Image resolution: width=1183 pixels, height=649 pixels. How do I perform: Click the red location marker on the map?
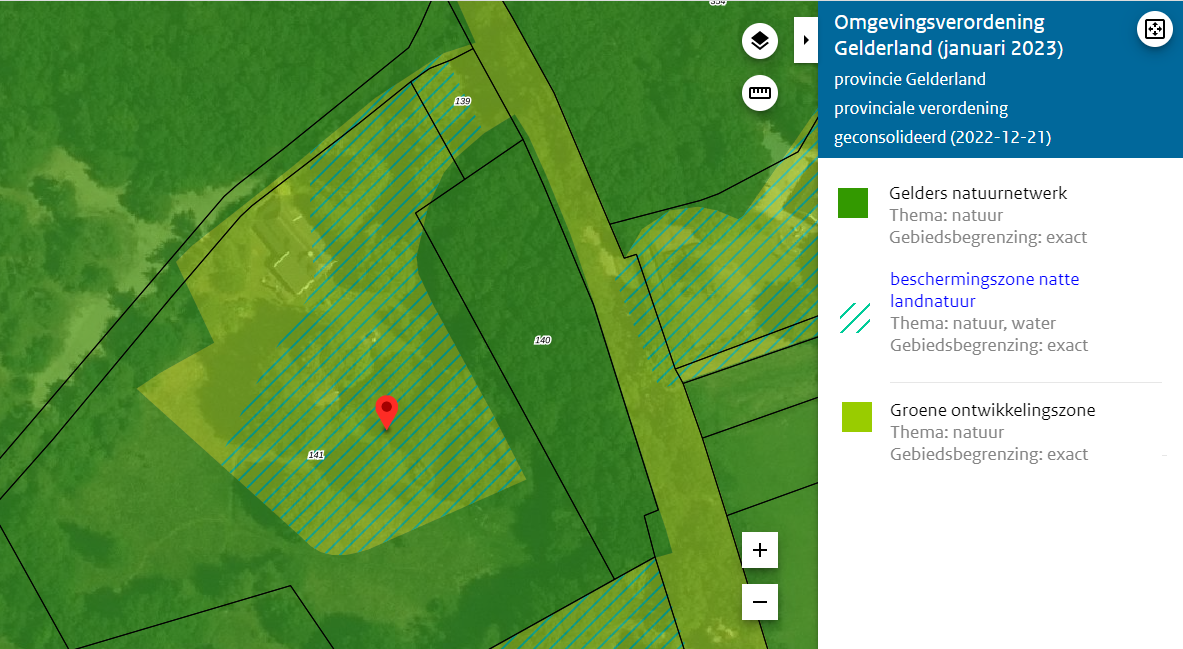388,412
